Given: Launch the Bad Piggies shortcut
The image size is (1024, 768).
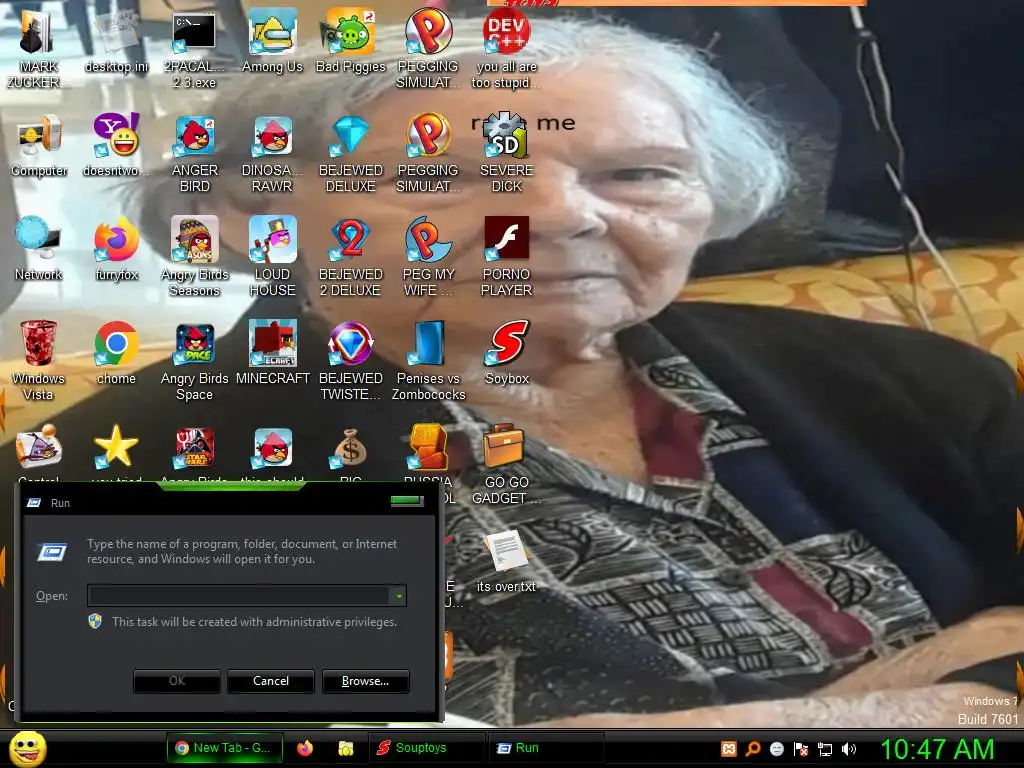Looking at the screenshot, I should pyautogui.click(x=351, y=41).
